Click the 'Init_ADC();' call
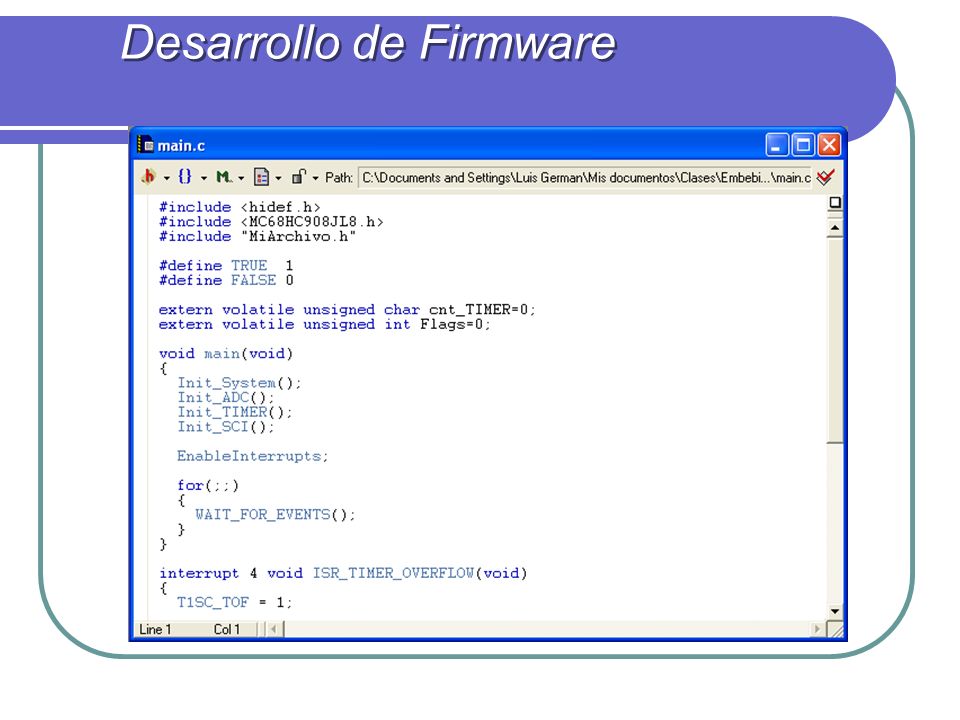 click(226, 398)
